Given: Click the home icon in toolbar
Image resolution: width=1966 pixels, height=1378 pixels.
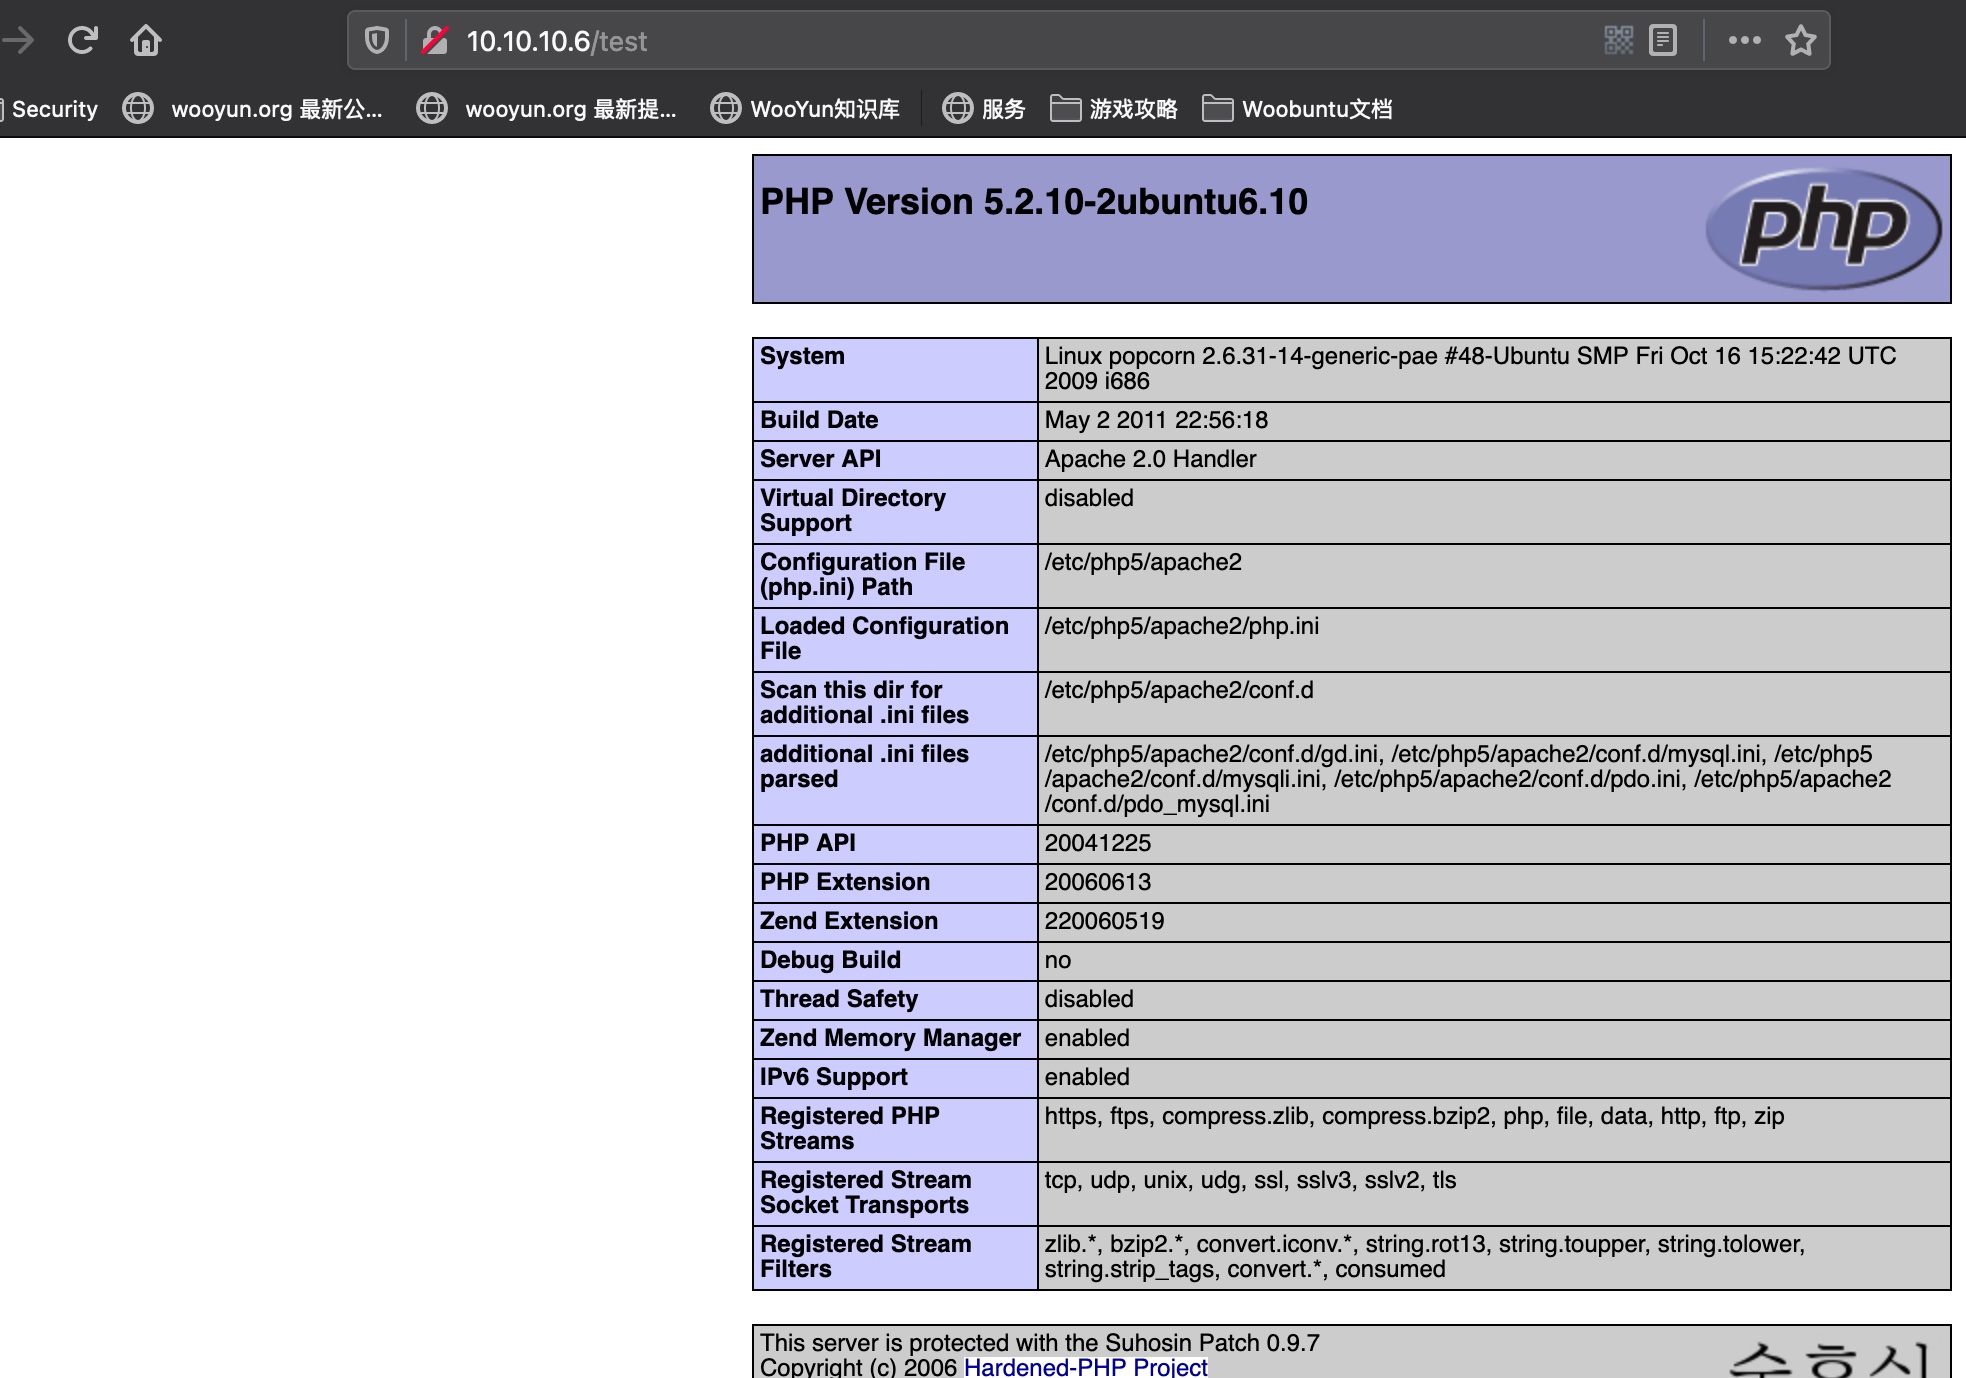Looking at the screenshot, I should coord(146,41).
